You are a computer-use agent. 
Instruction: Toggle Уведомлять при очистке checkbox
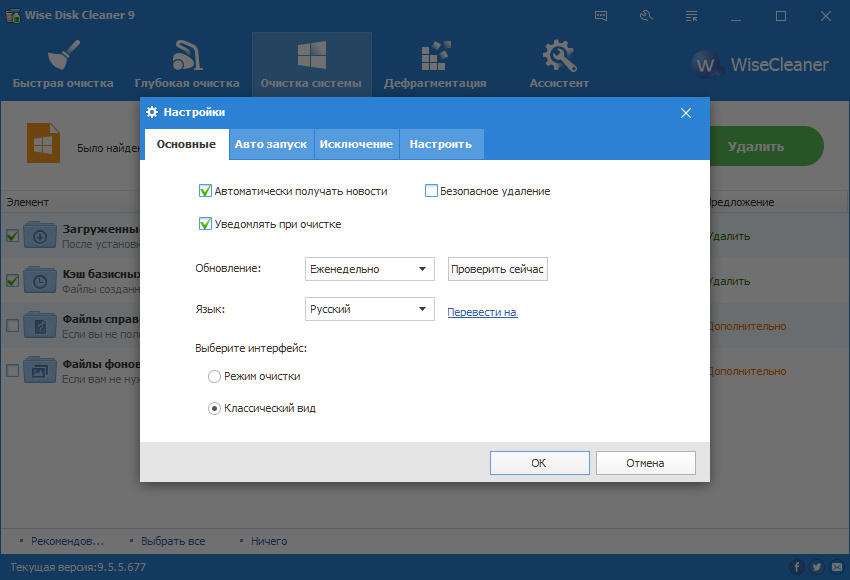point(205,224)
